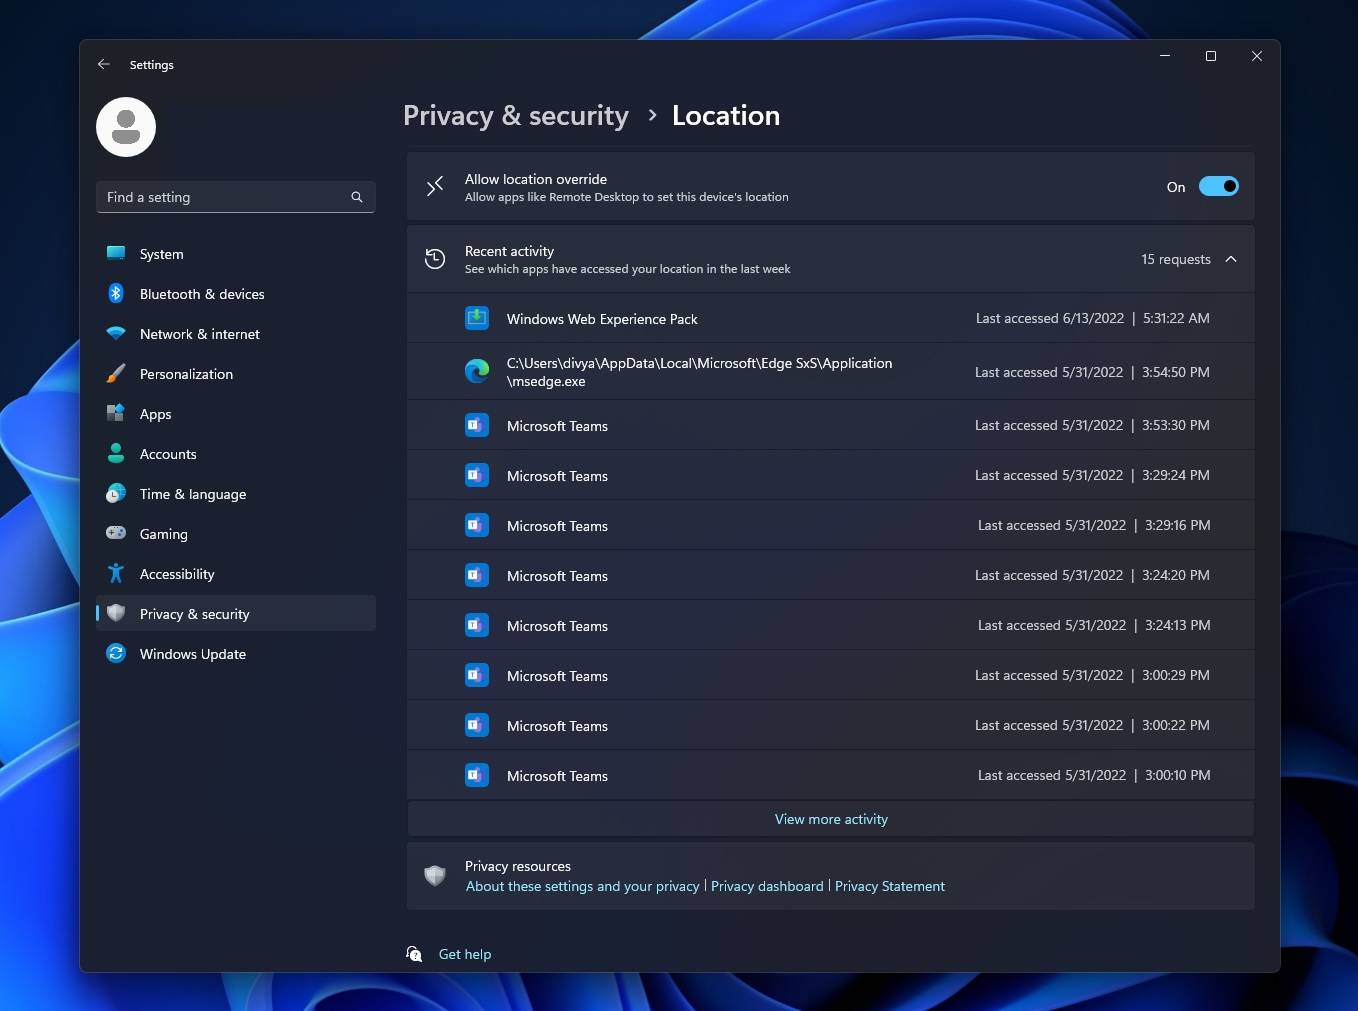Viewport: 1358px width, 1011px height.
Task: Open Network & internet settings
Action: point(200,334)
